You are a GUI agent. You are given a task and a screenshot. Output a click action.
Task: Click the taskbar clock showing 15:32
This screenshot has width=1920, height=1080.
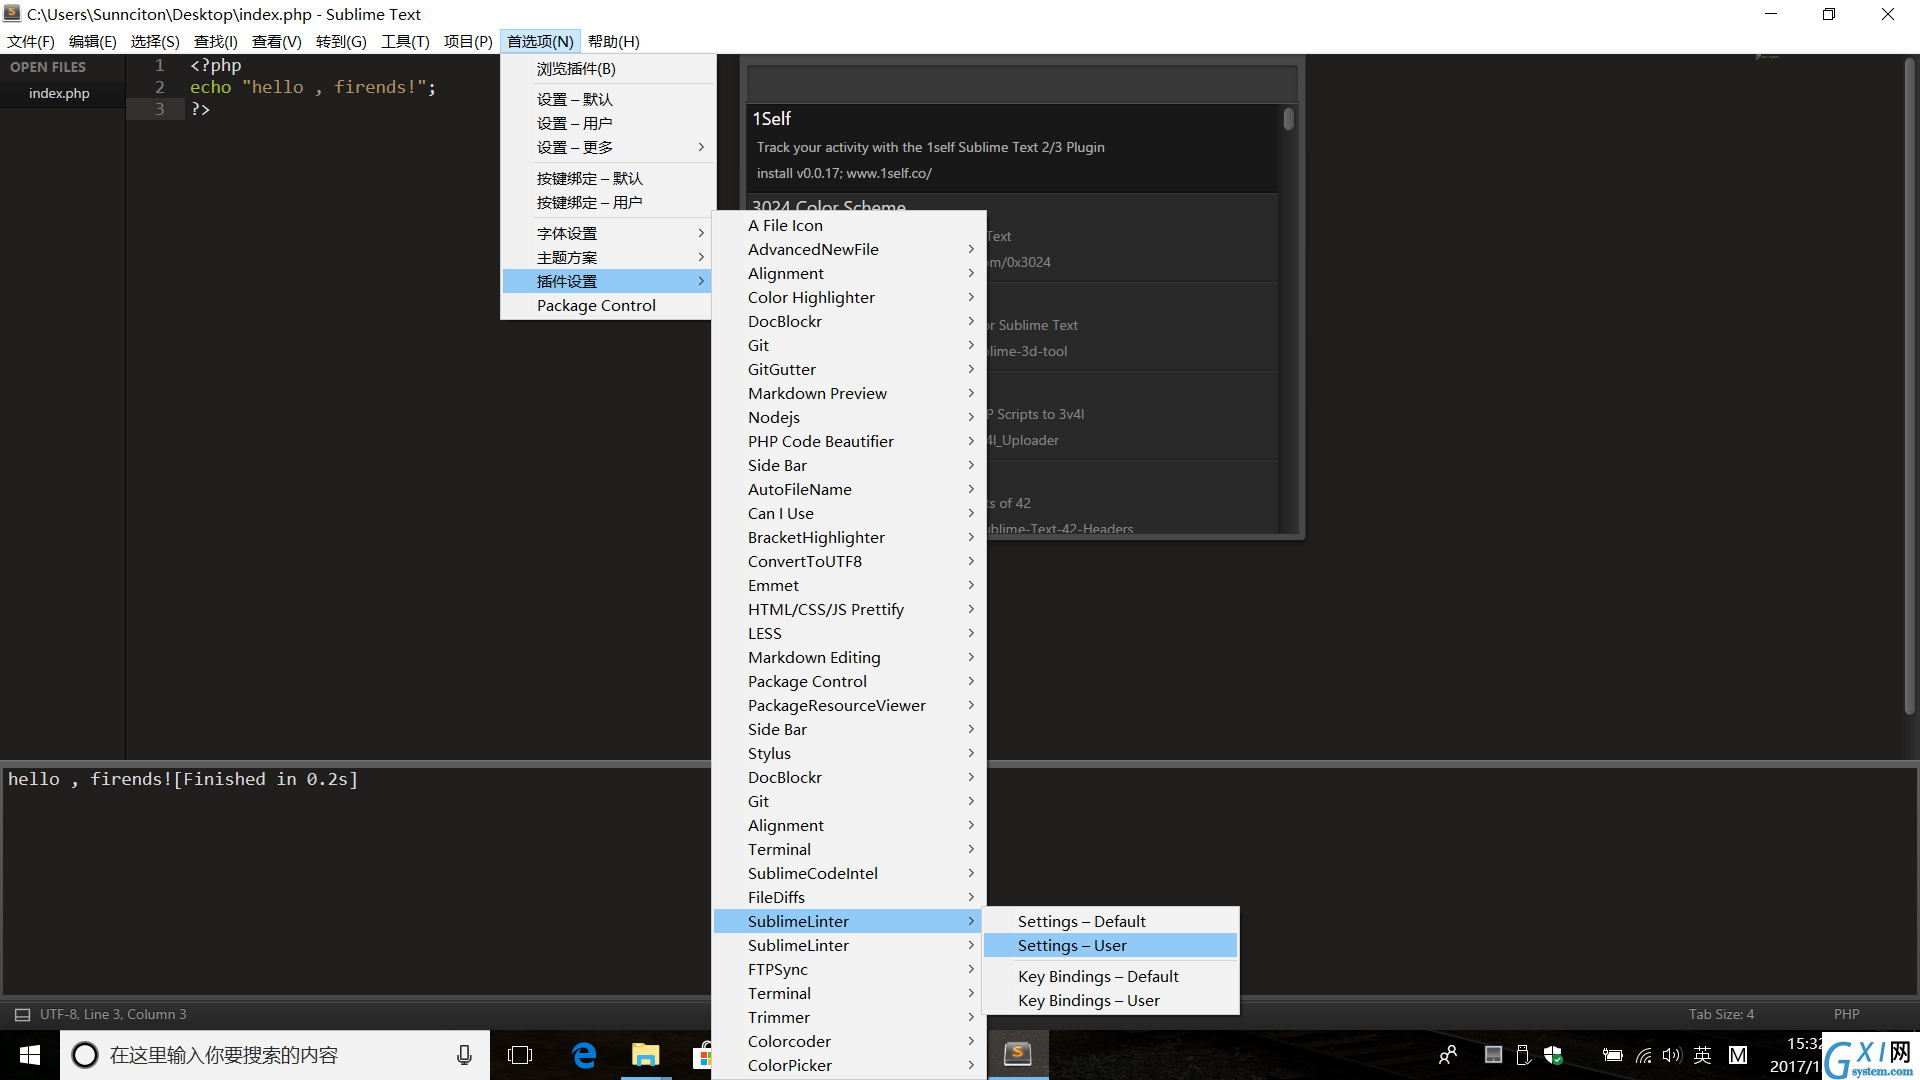(1795, 1055)
